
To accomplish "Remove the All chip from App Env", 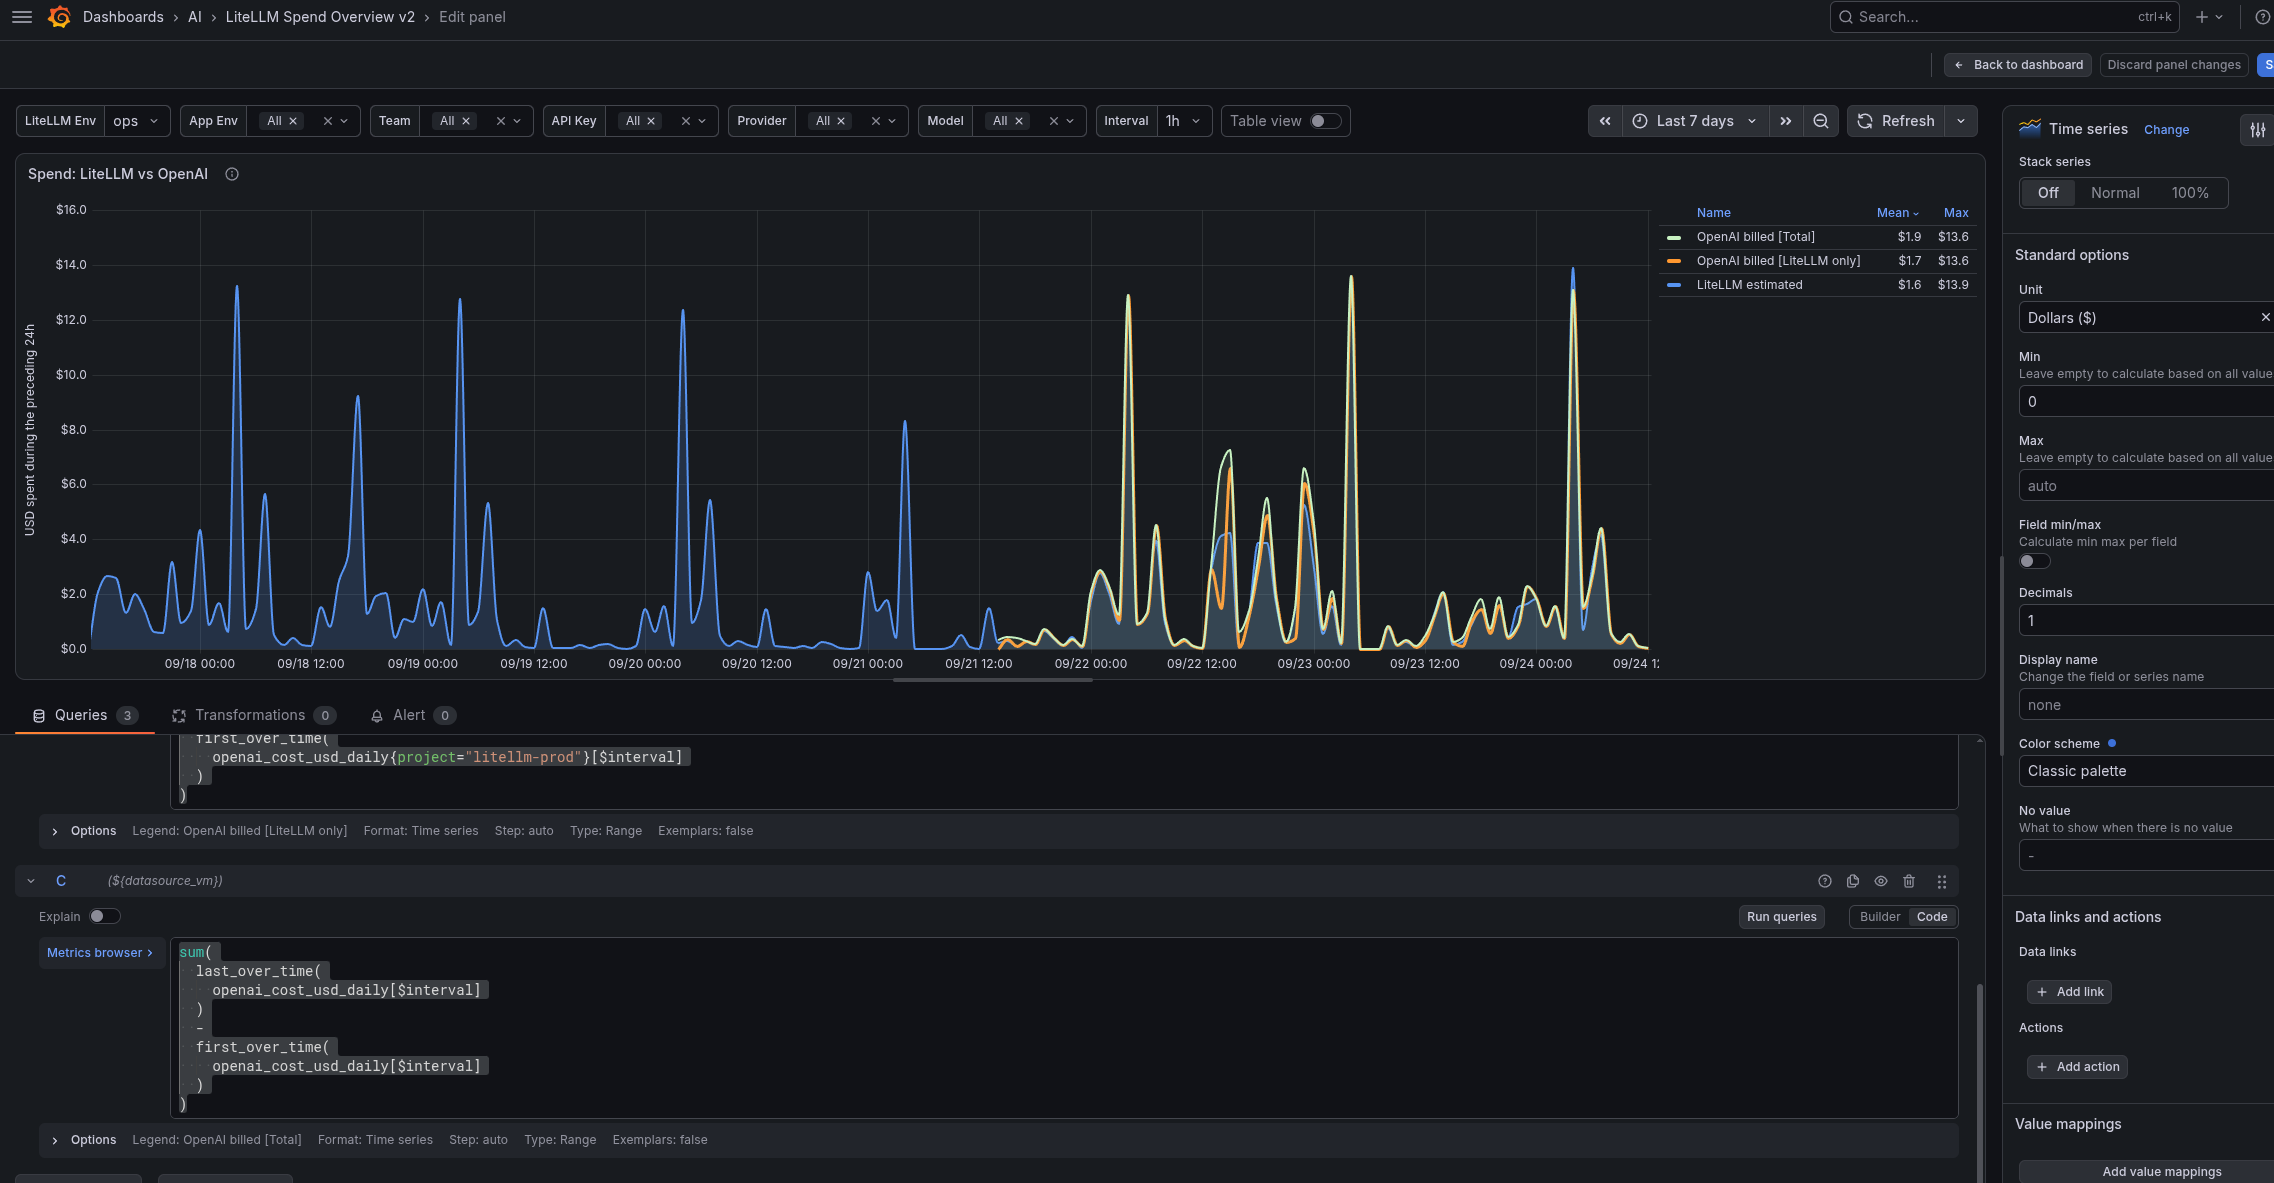I will coord(293,121).
